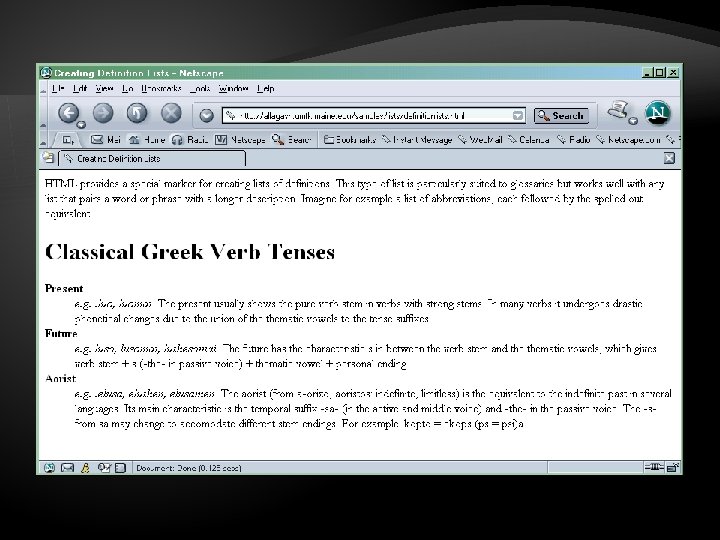
Task: Click the Navigator icon in status bar
Action: click(x=49, y=468)
